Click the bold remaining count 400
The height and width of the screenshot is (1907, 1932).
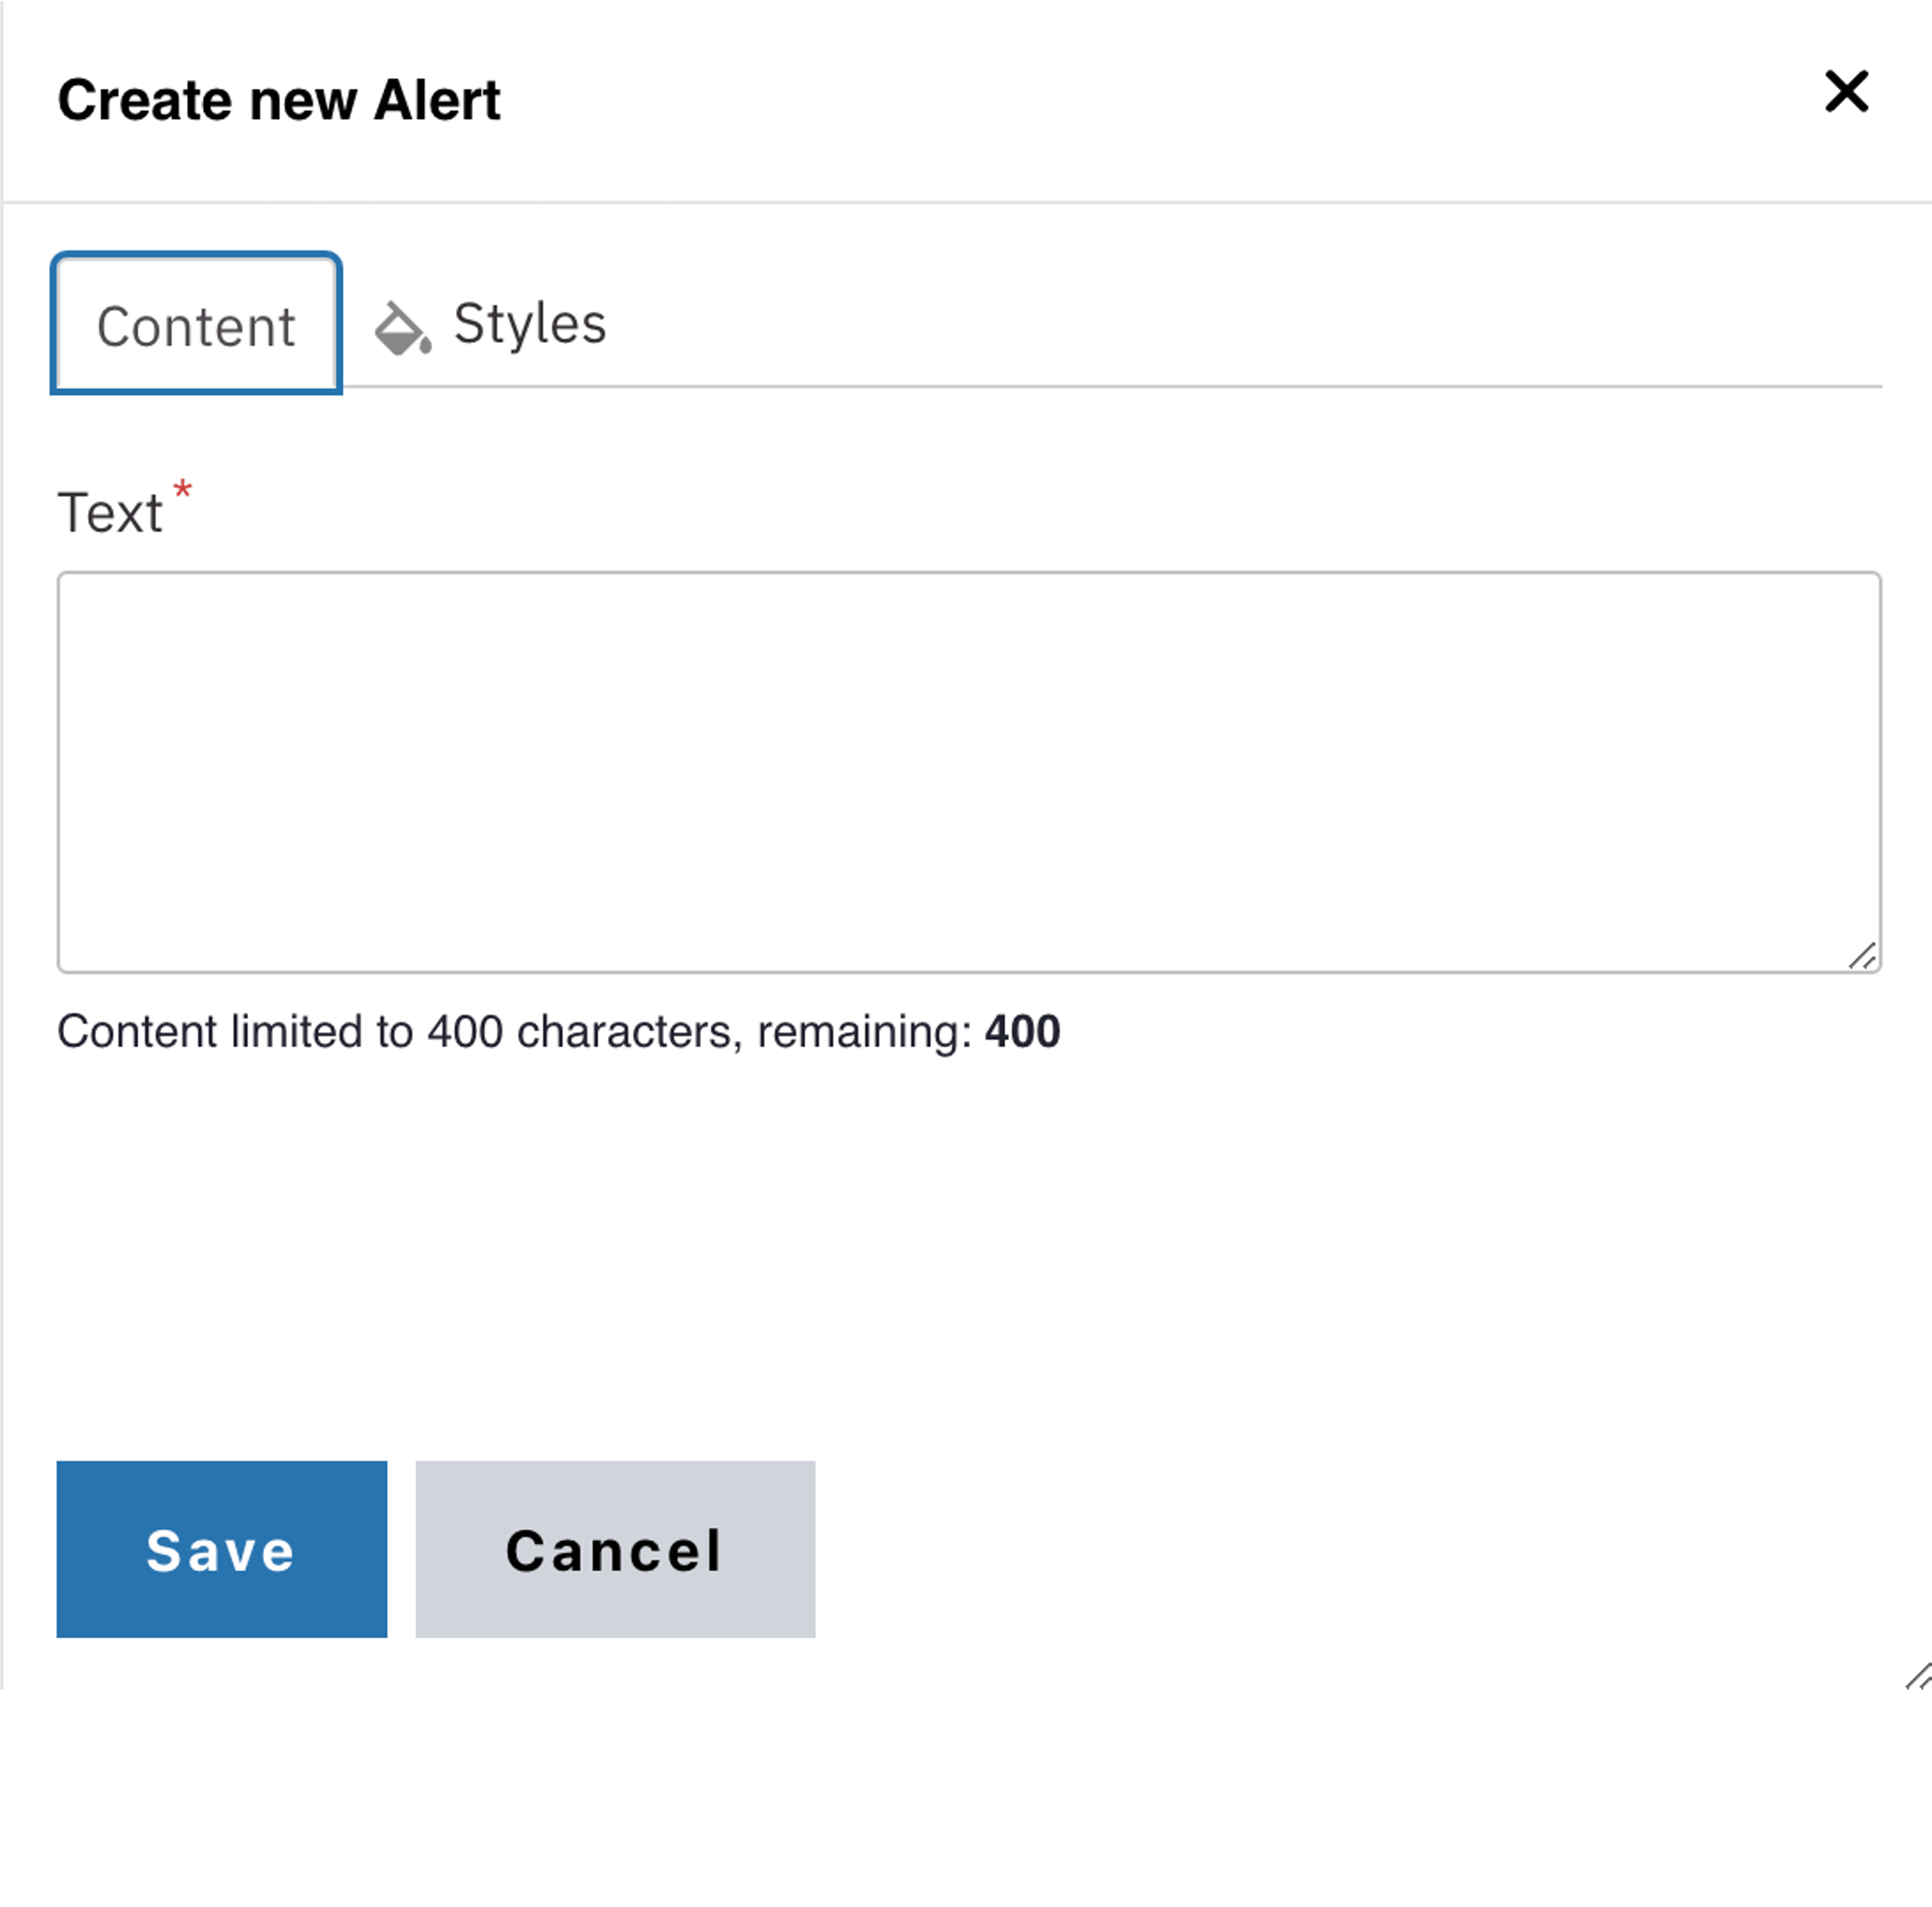pos(1022,1031)
